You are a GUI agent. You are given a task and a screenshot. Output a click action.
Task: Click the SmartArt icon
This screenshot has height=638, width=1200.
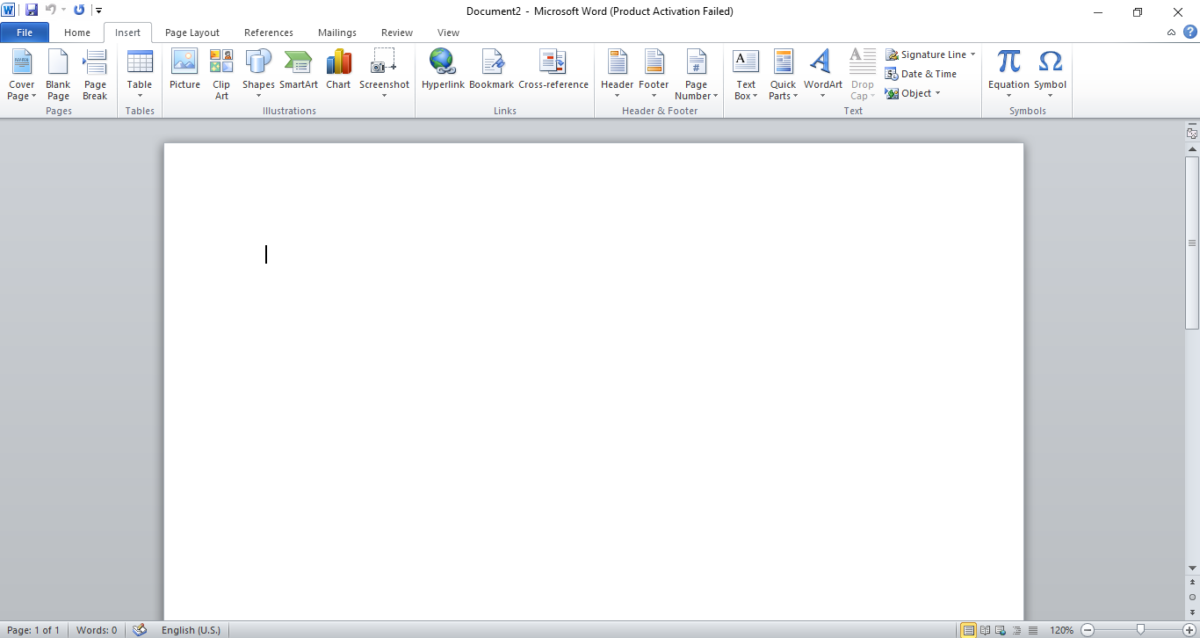click(x=298, y=72)
